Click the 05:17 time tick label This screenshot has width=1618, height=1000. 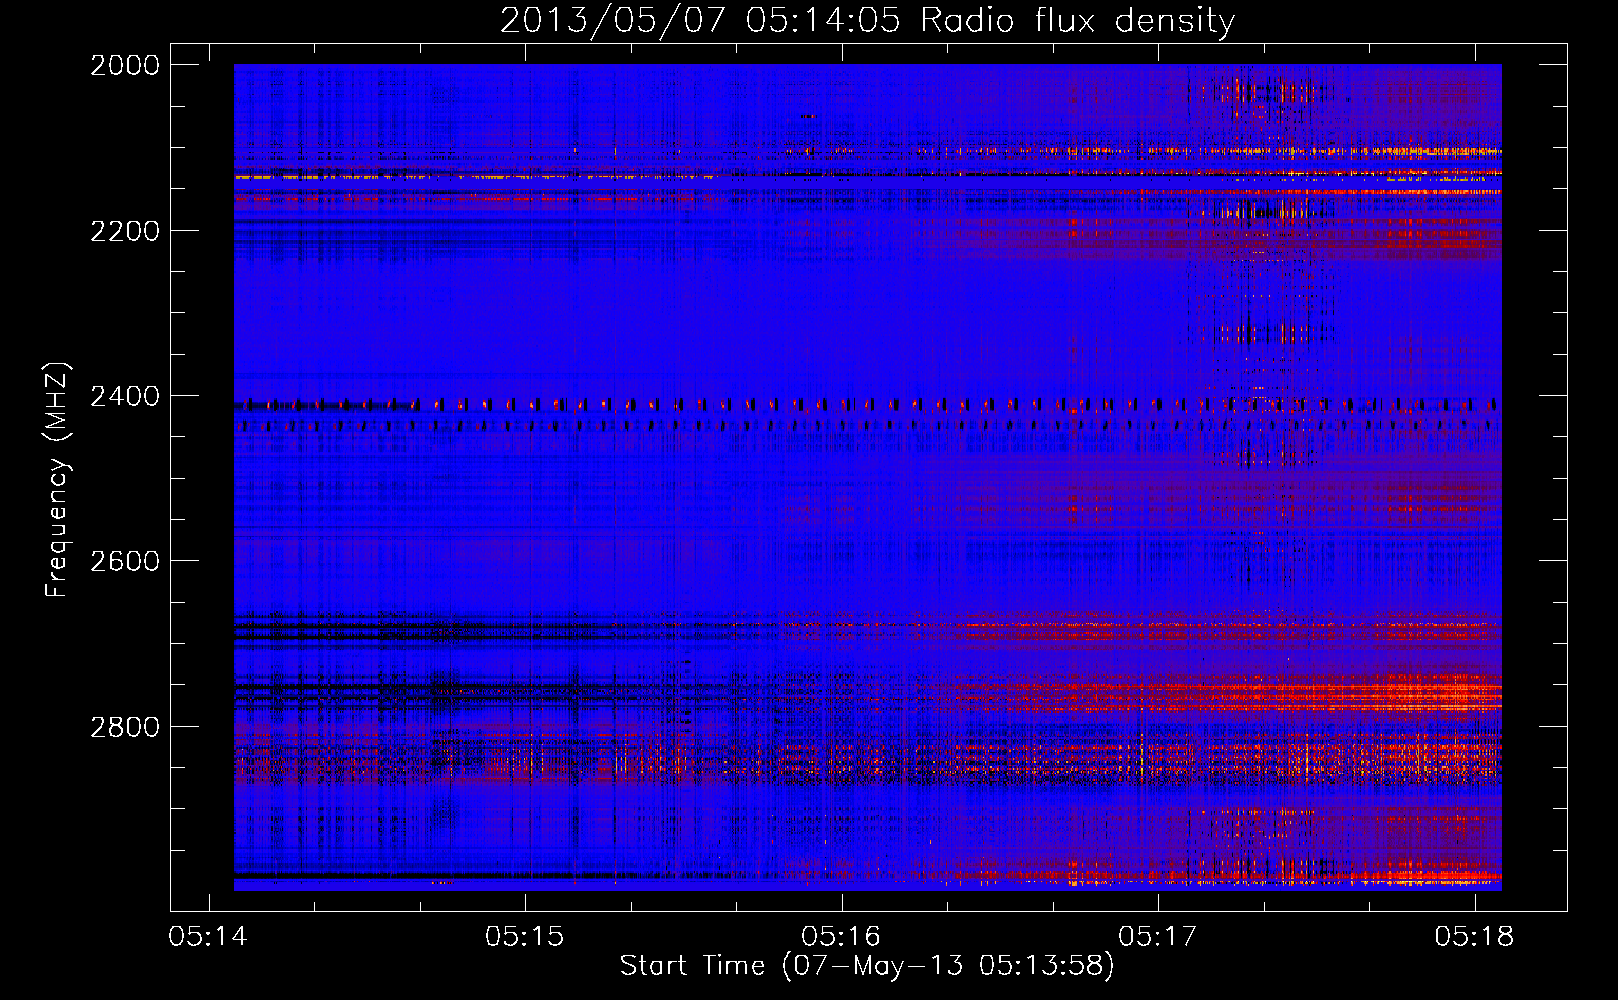[x=1158, y=937]
